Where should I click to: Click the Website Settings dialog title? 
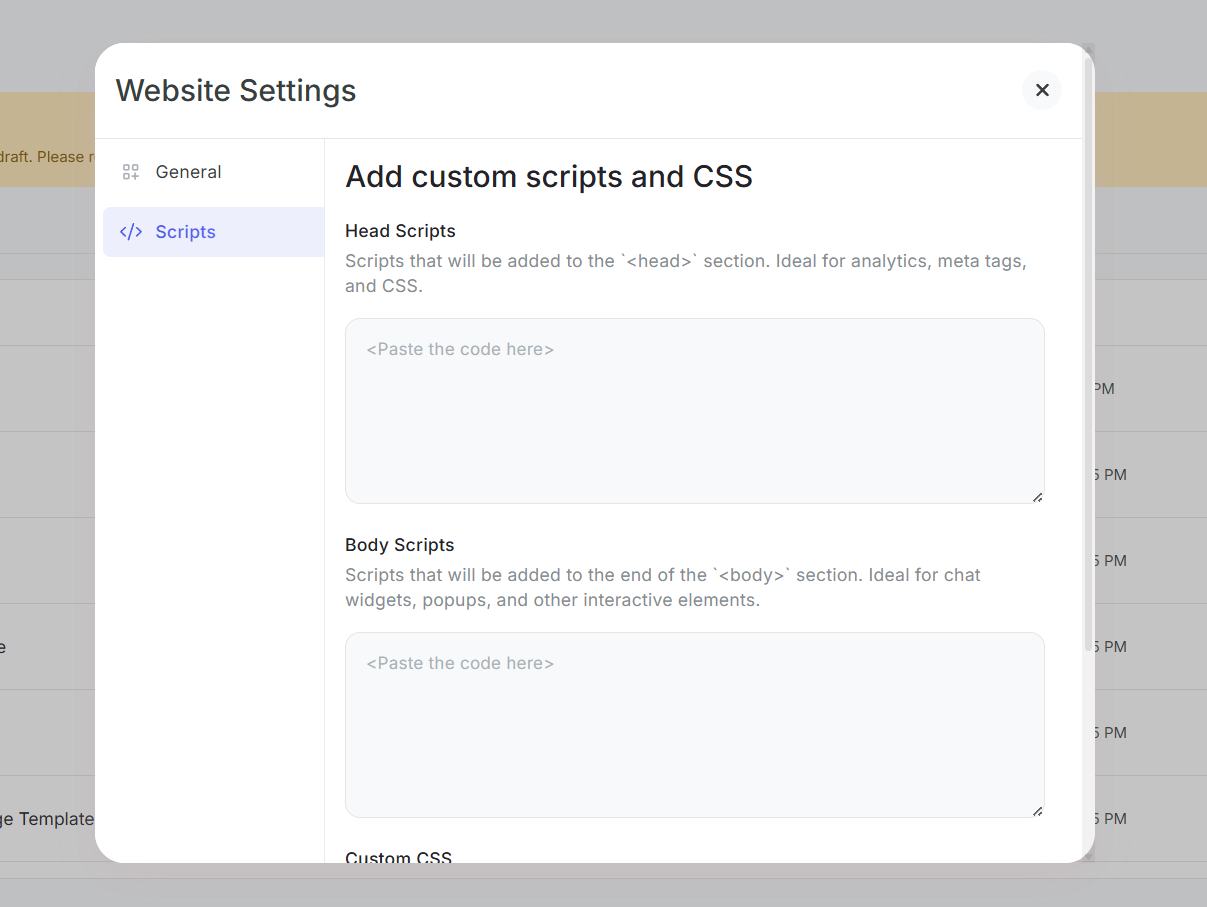(x=236, y=90)
